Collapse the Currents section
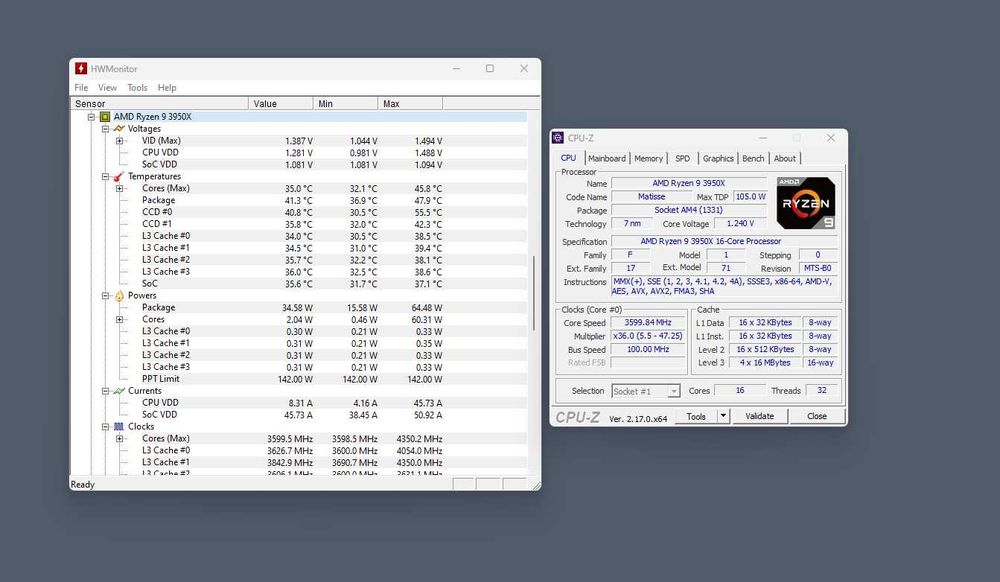The width and height of the screenshot is (1000, 582). click(105, 391)
